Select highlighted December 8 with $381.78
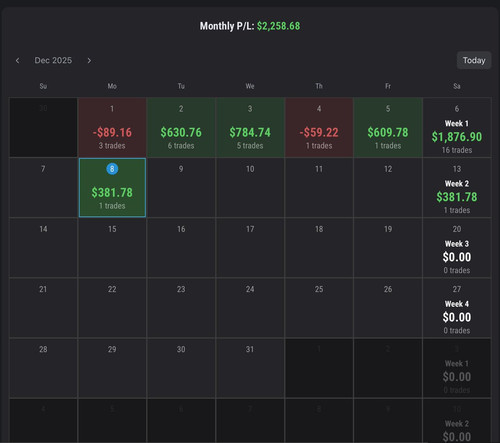 pos(112,188)
